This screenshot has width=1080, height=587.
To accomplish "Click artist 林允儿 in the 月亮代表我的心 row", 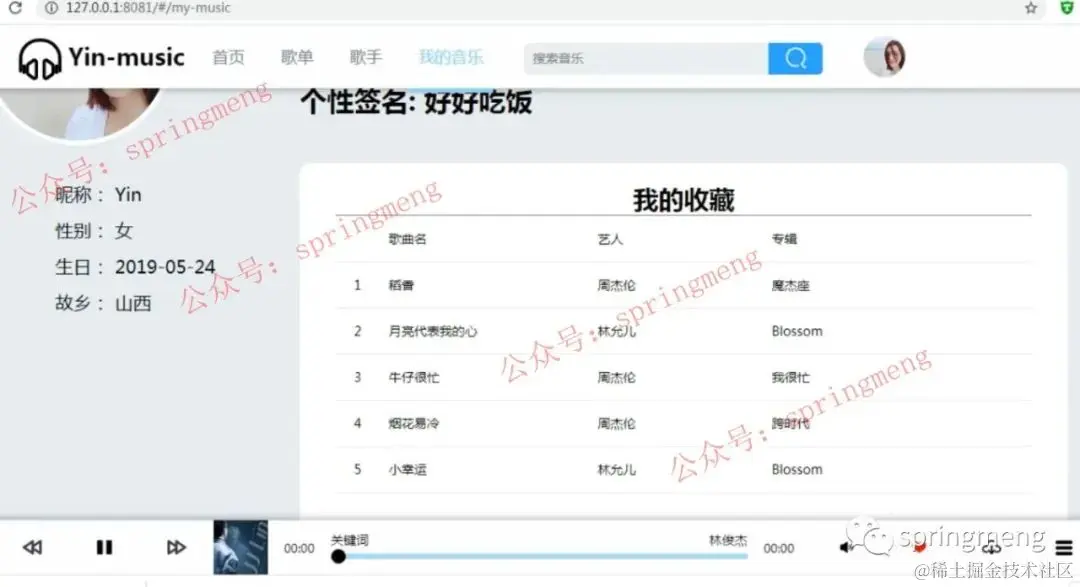I will (x=616, y=331).
